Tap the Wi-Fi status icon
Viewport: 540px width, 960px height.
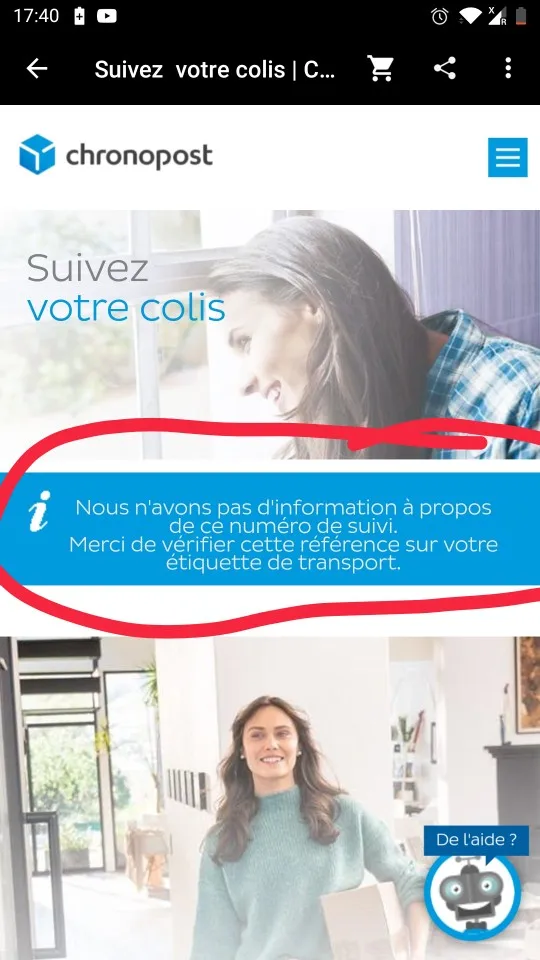[470, 17]
